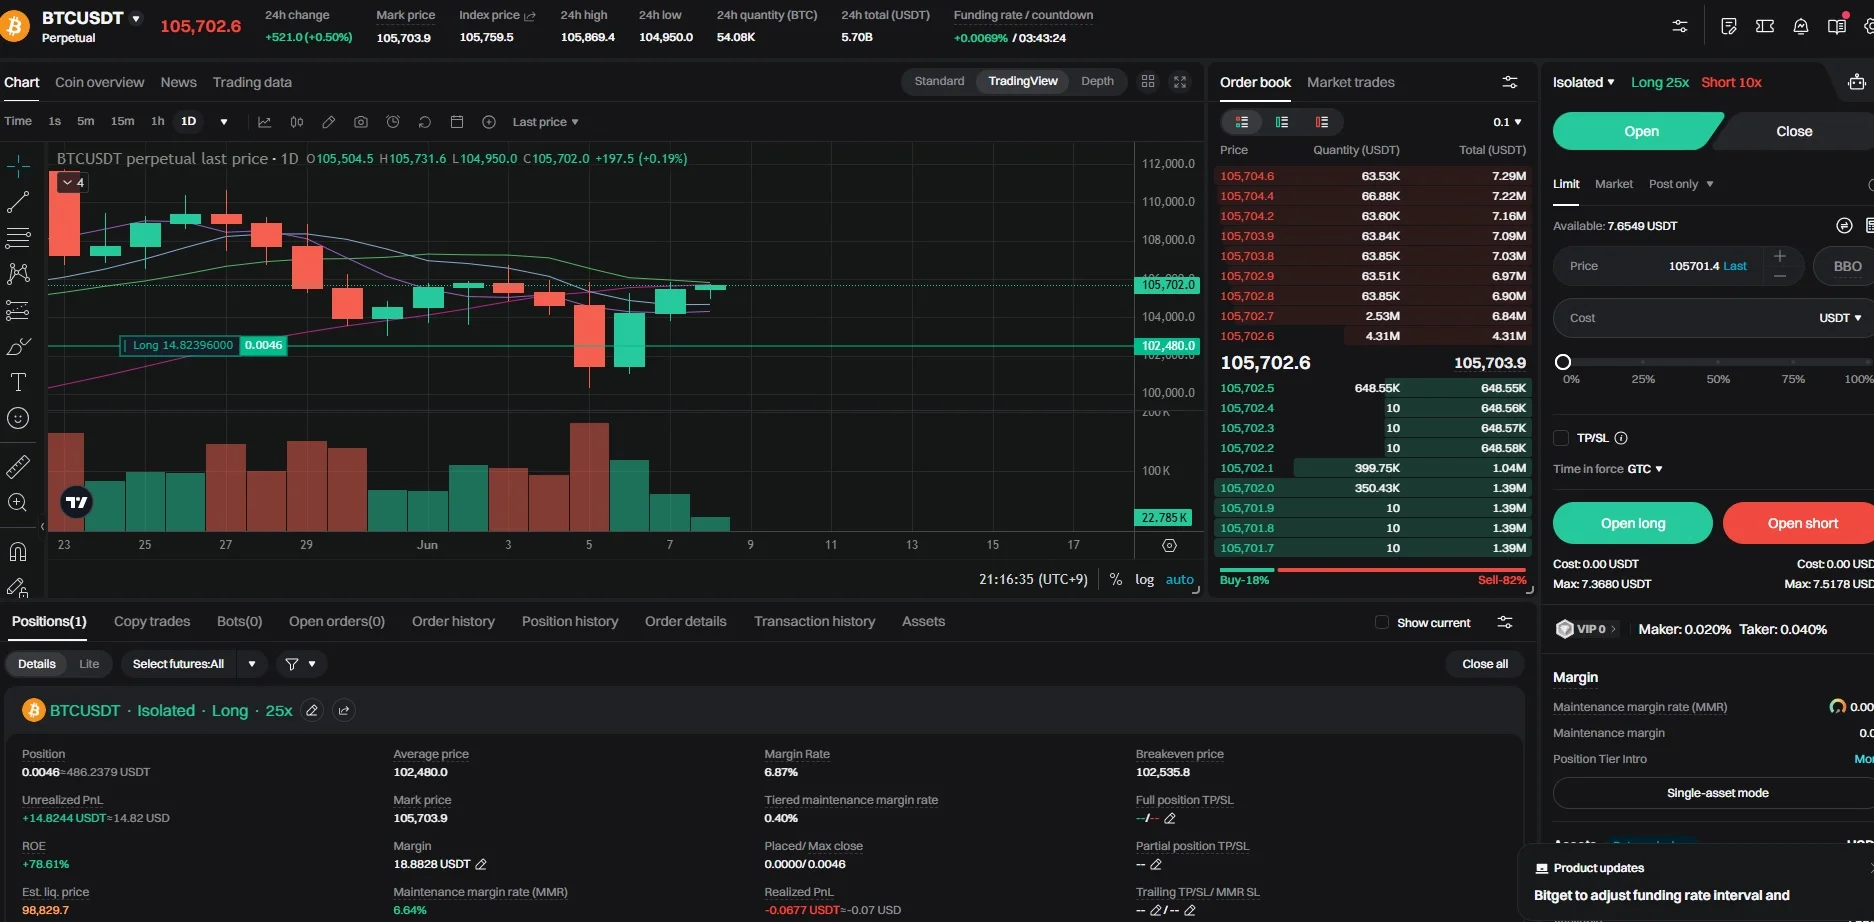Viewport: 1874px width, 922px height.
Task: Switch positions view to Lite
Action: [x=89, y=664]
